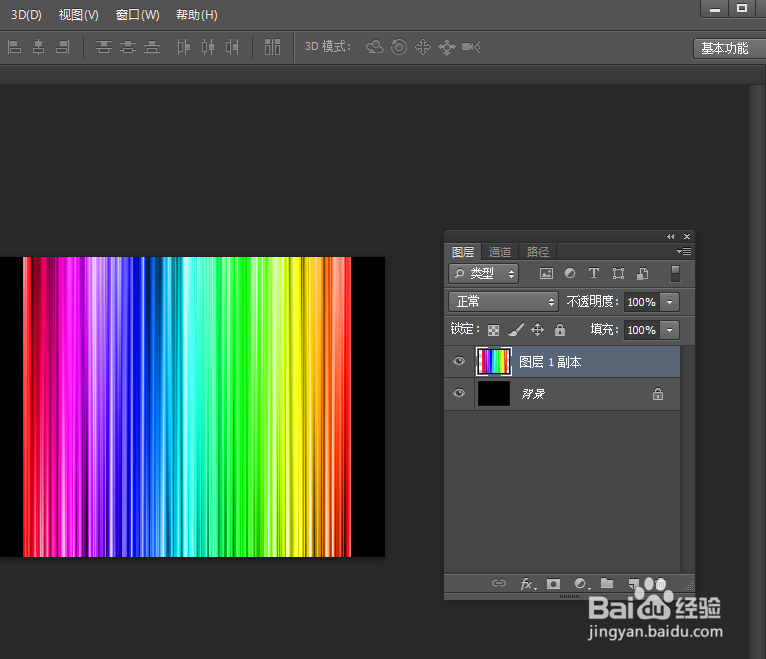Click align right edges icon

pyautogui.click(x=63, y=47)
